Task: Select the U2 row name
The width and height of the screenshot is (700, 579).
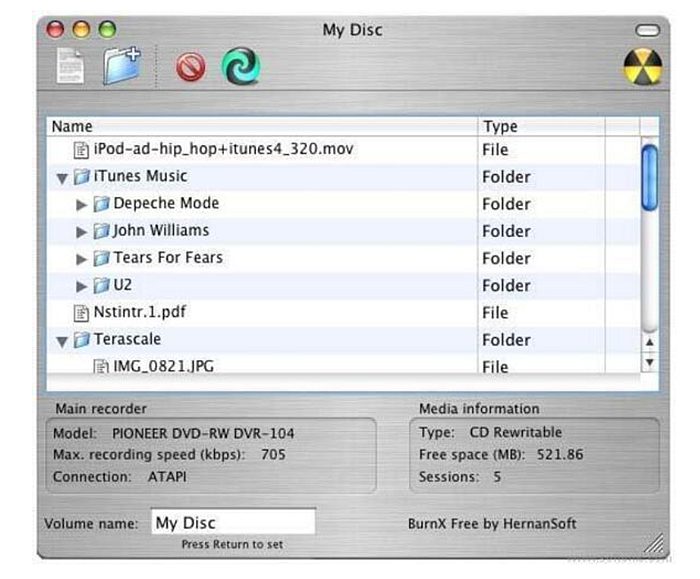Action: coord(123,285)
